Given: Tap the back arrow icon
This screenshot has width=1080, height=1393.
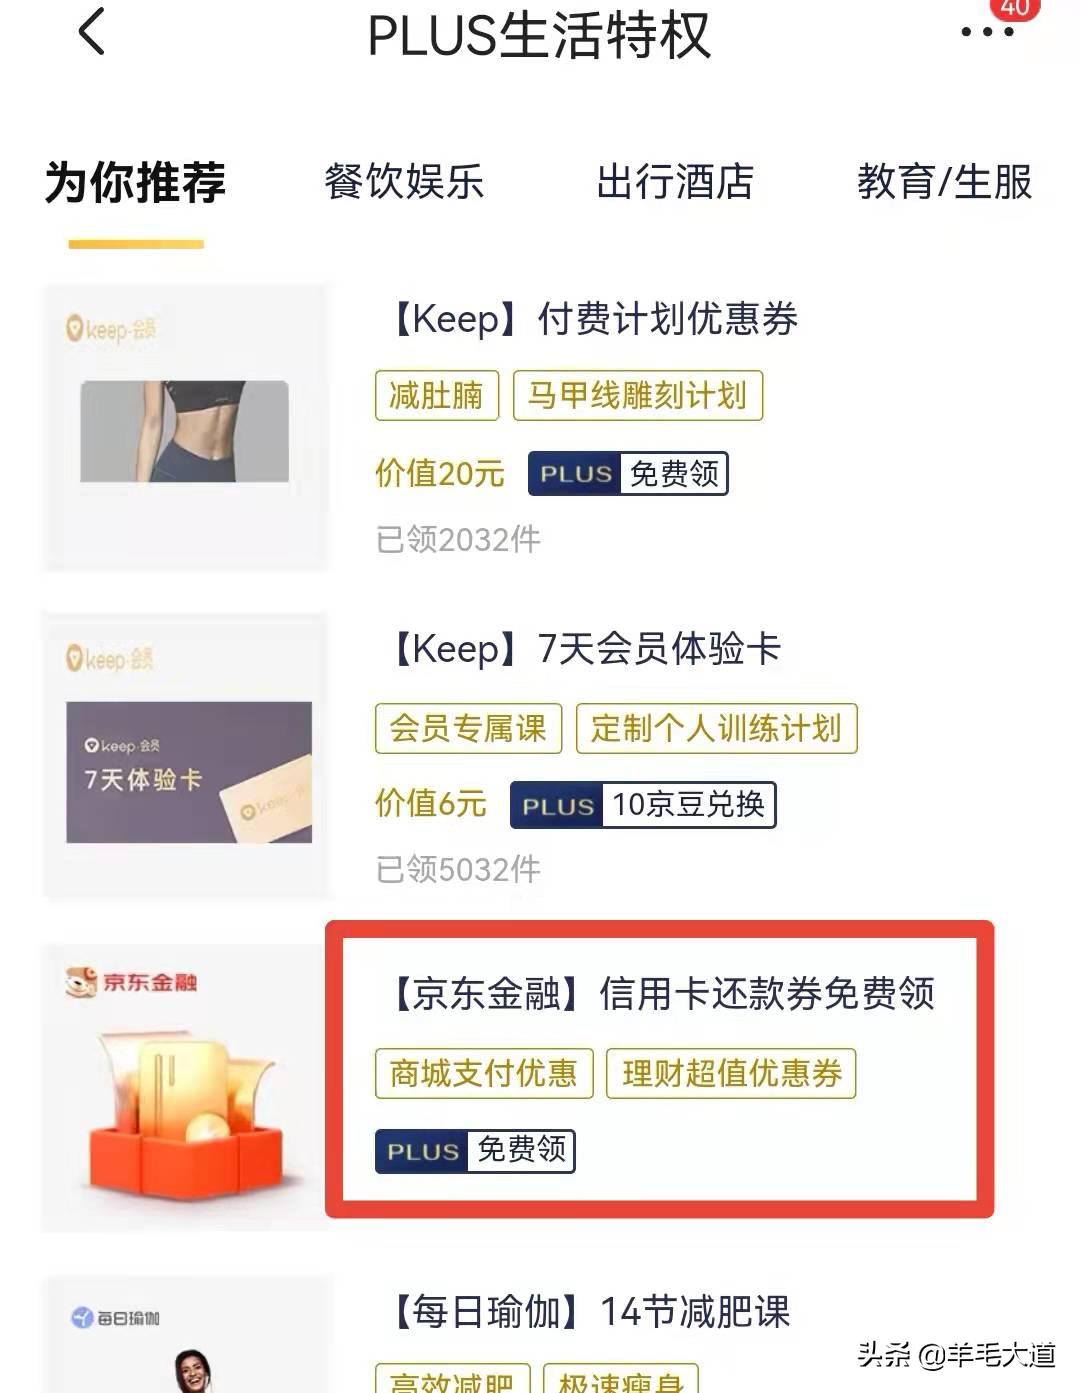Looking at the screenshot, I should click(91, 31).
